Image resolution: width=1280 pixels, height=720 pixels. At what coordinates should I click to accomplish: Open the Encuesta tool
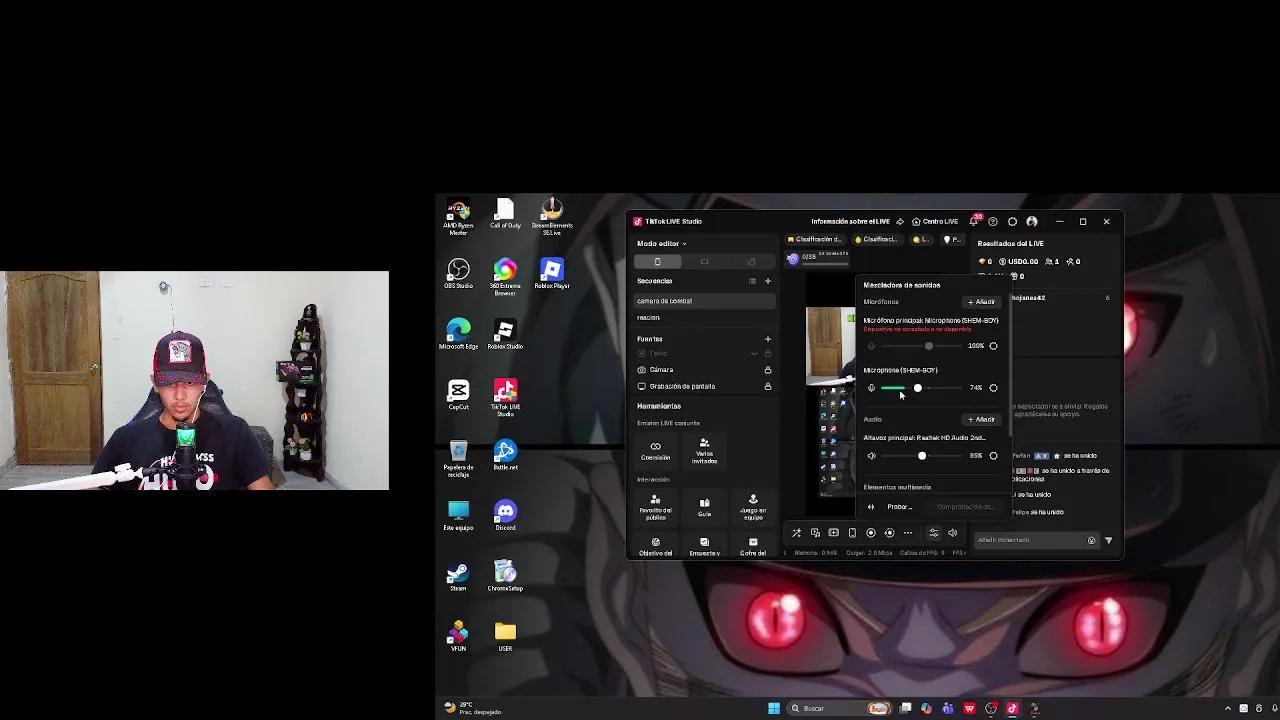click(x=704, y=547)
